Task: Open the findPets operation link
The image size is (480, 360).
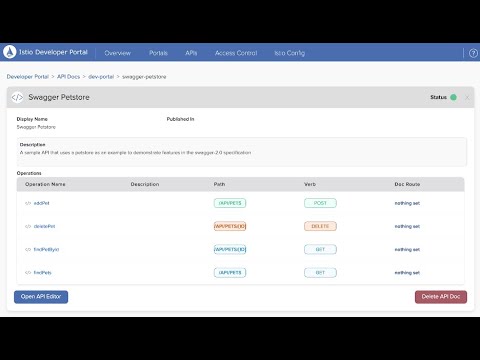Action: [x=43, y=273]
